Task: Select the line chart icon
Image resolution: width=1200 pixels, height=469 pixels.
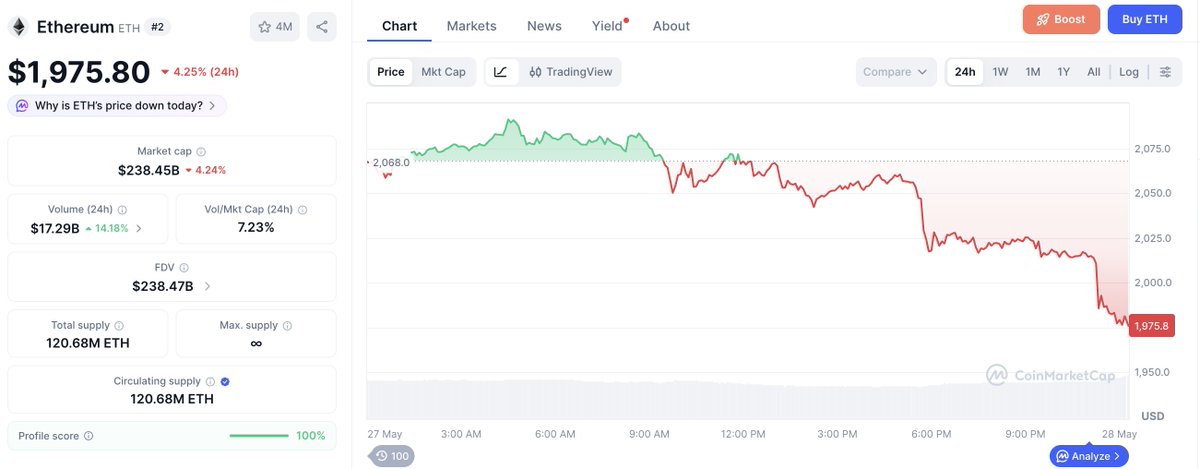Action: tap(501, 72)
